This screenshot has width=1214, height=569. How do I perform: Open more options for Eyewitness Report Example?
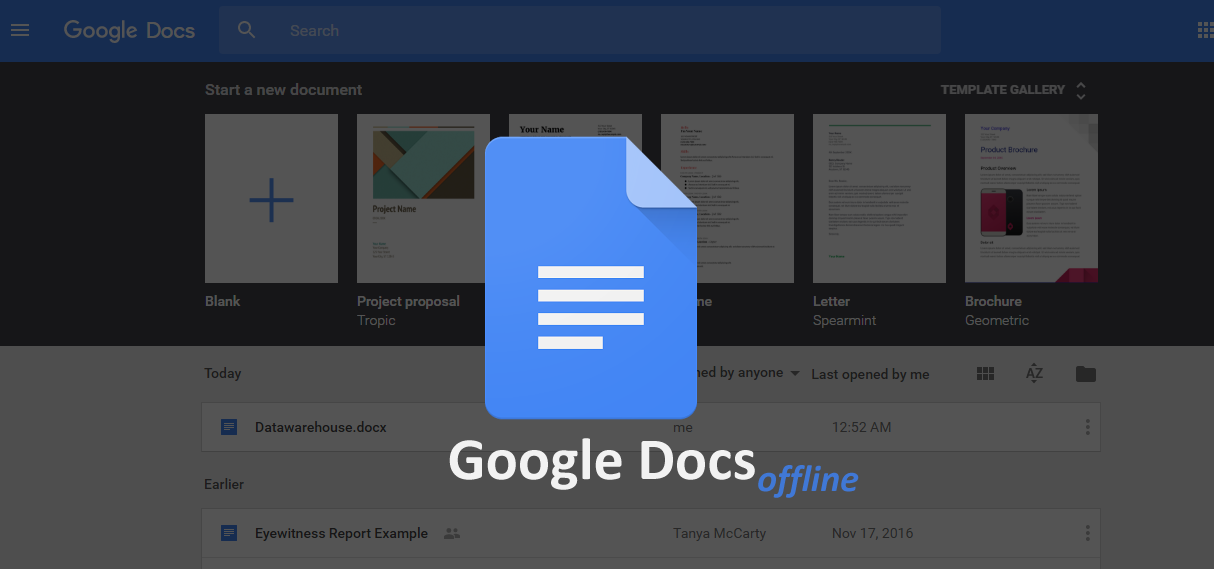click(x=1087, y=533)
